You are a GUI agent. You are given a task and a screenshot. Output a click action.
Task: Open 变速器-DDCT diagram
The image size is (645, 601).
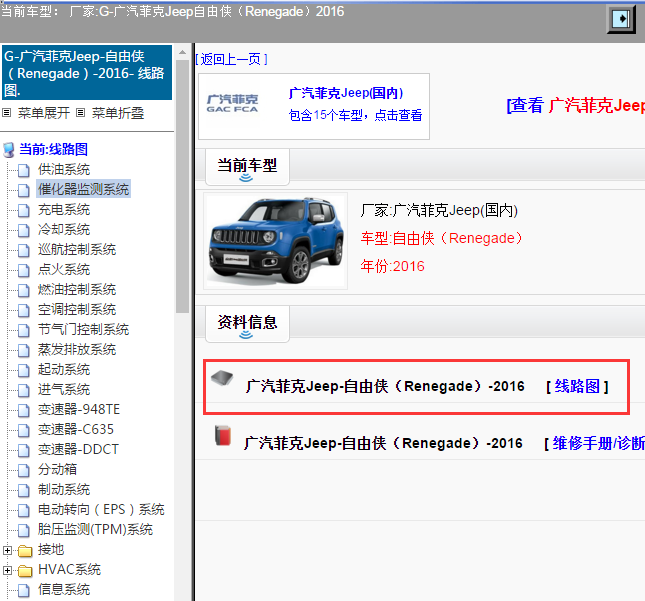pyautogui.click(x=78, y=449)
